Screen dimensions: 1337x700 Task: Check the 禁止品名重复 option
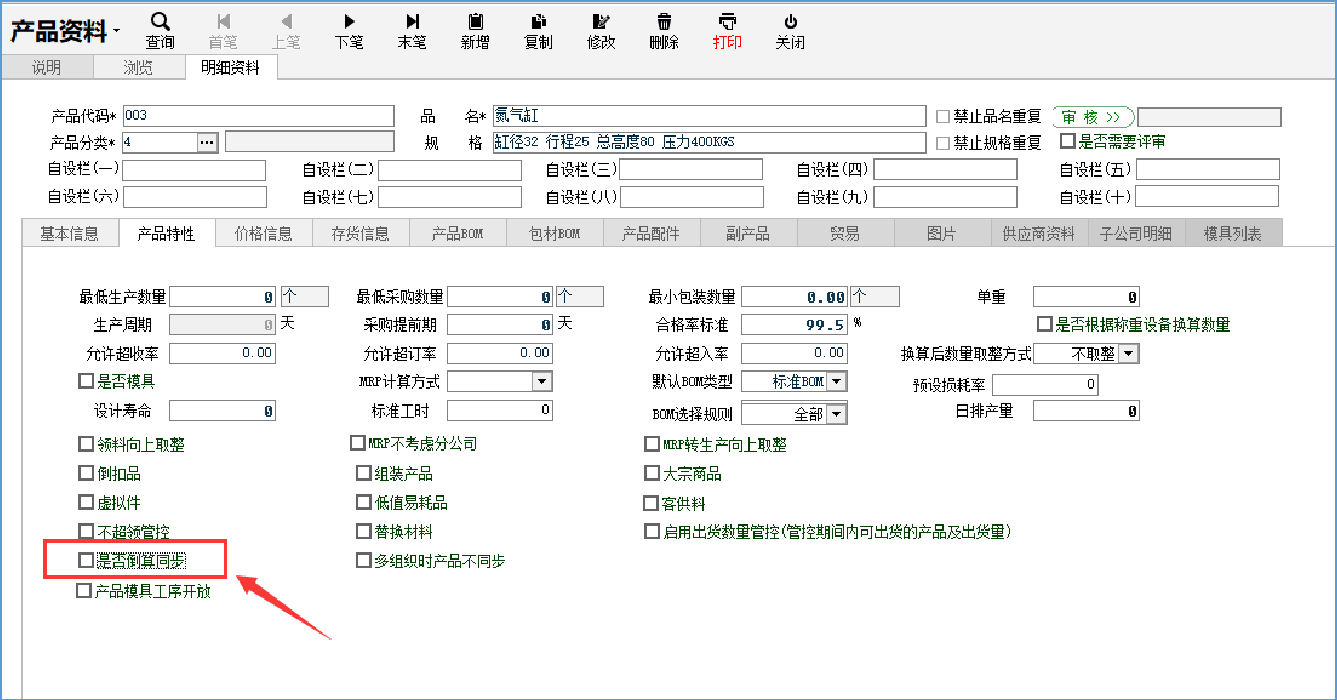point(943,116)
